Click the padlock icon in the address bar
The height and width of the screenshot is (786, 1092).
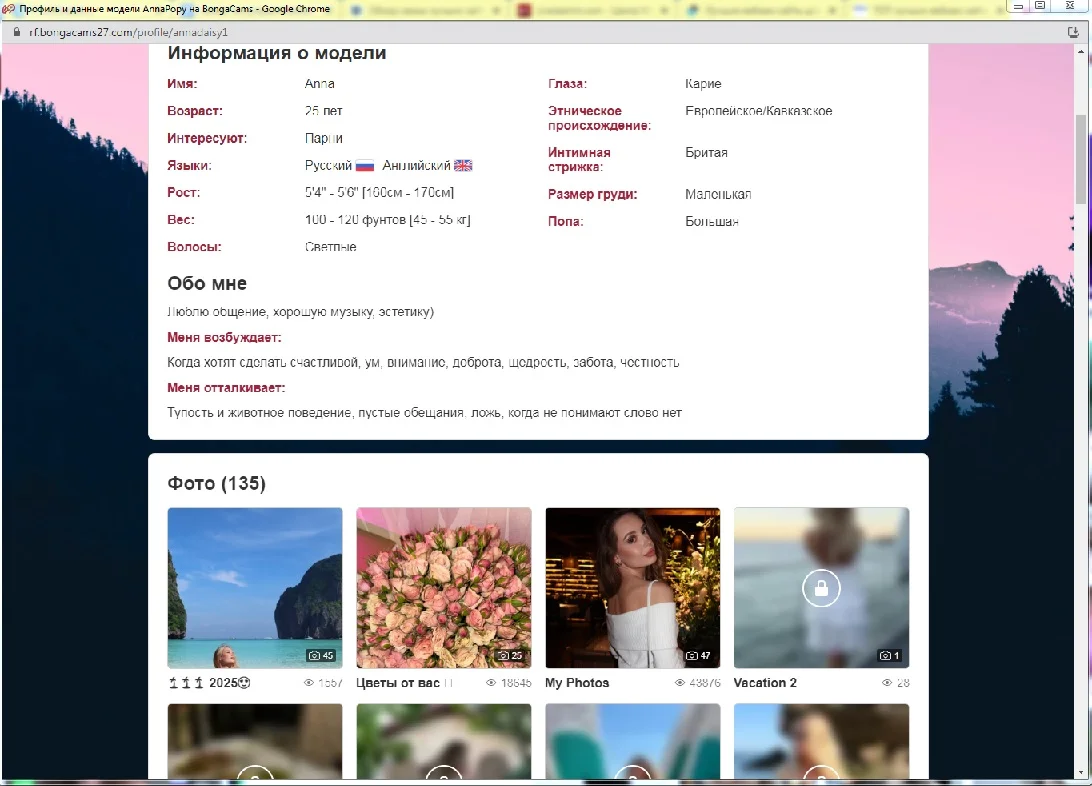tap(17, 32)
